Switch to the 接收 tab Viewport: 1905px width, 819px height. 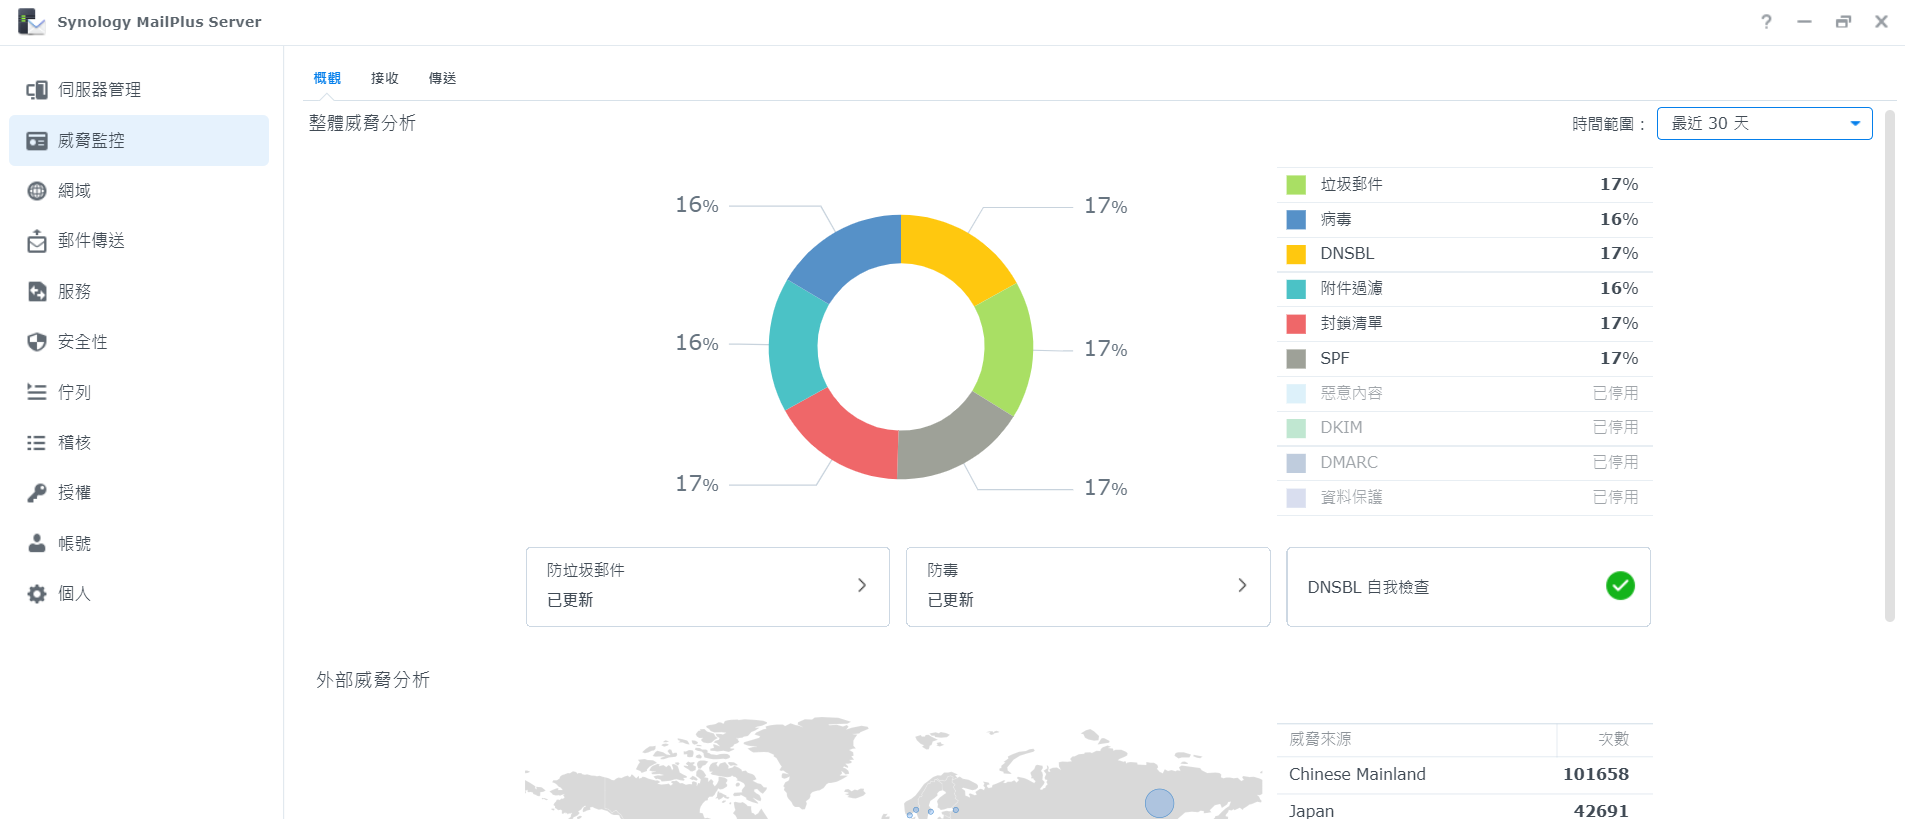[385, 78]
